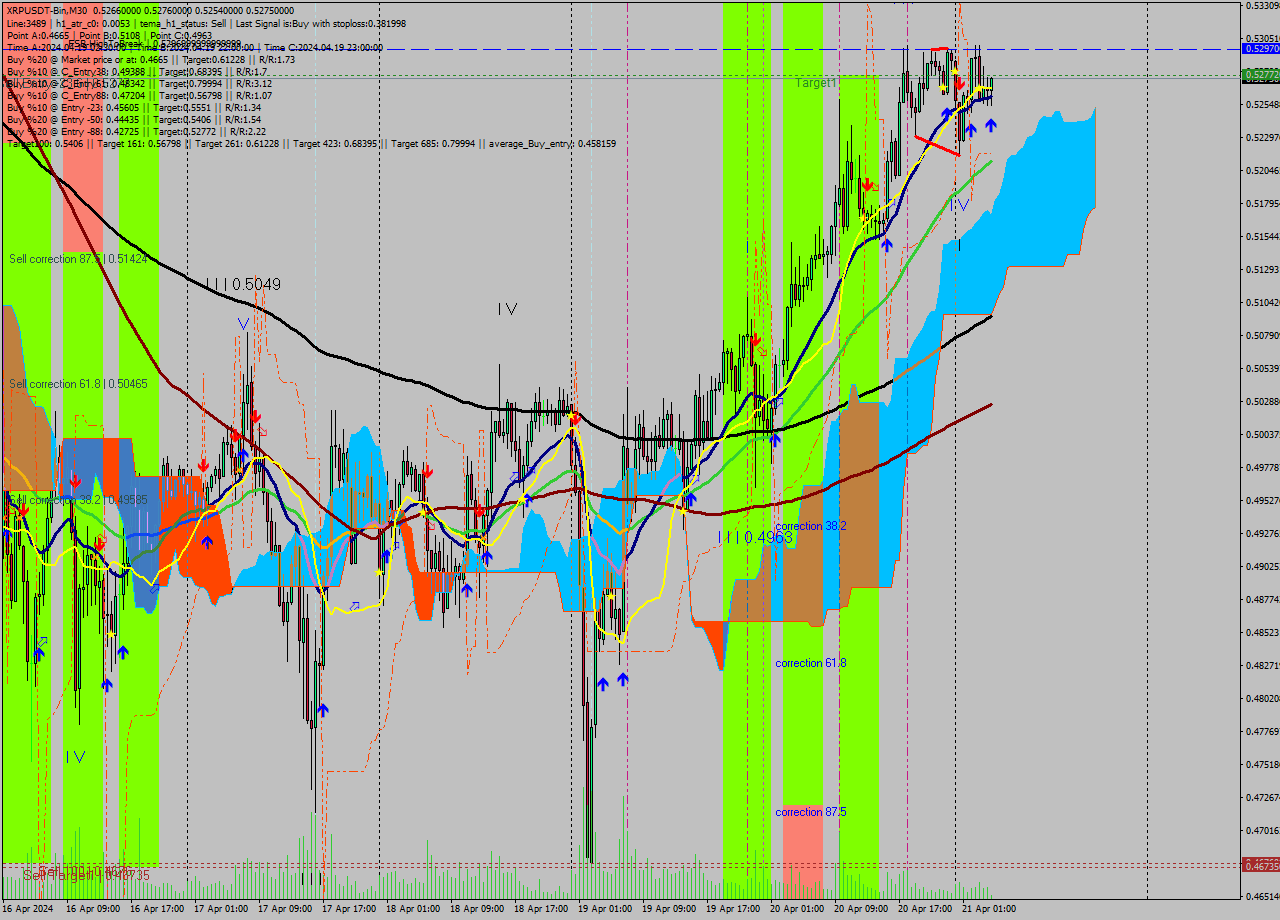Image resolution: width=1280 pixels, height=920 pixels.
Task: Click 'Buy %10 @ Entry -23' line
Action: pos(134,108)
